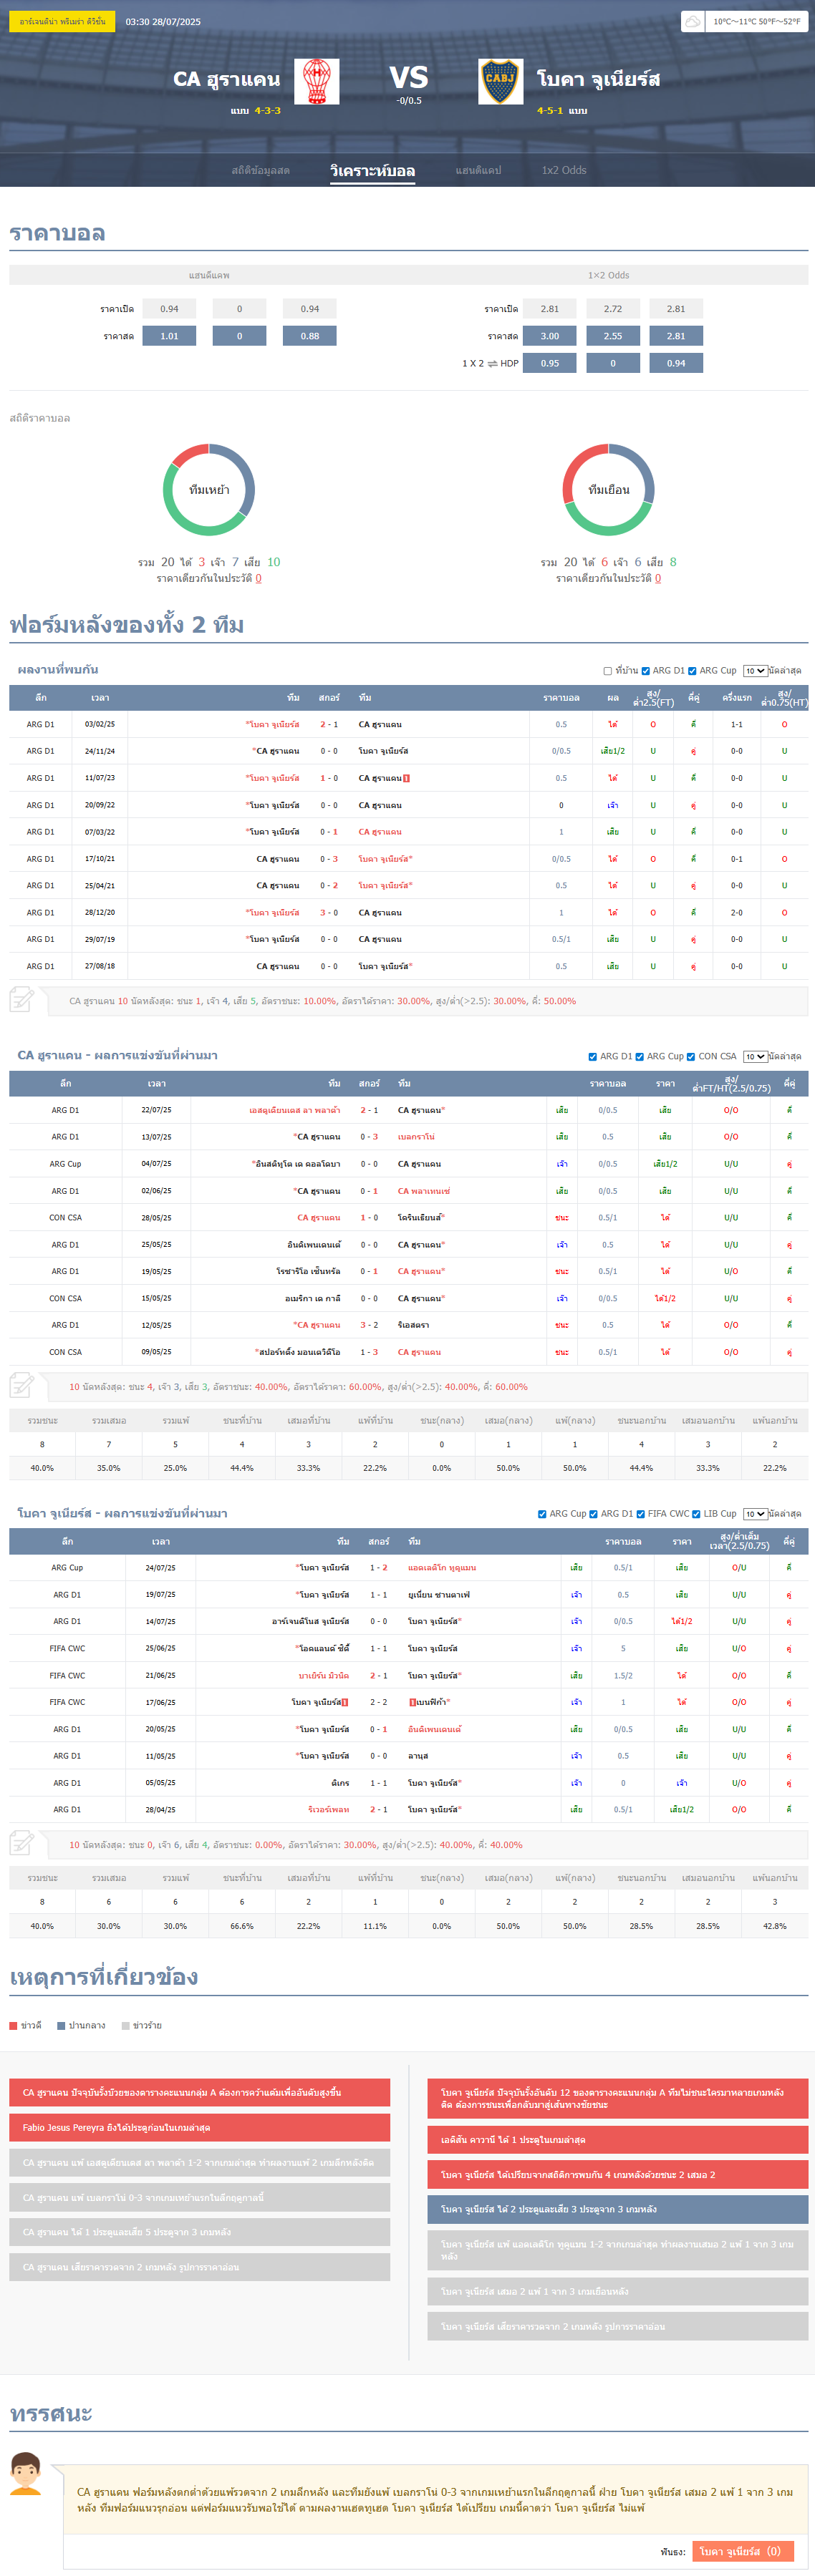The image size is (815, 2576).
Task: Click the red card icon beside เบนฟิก้า
Action: tap(412, 1702)
